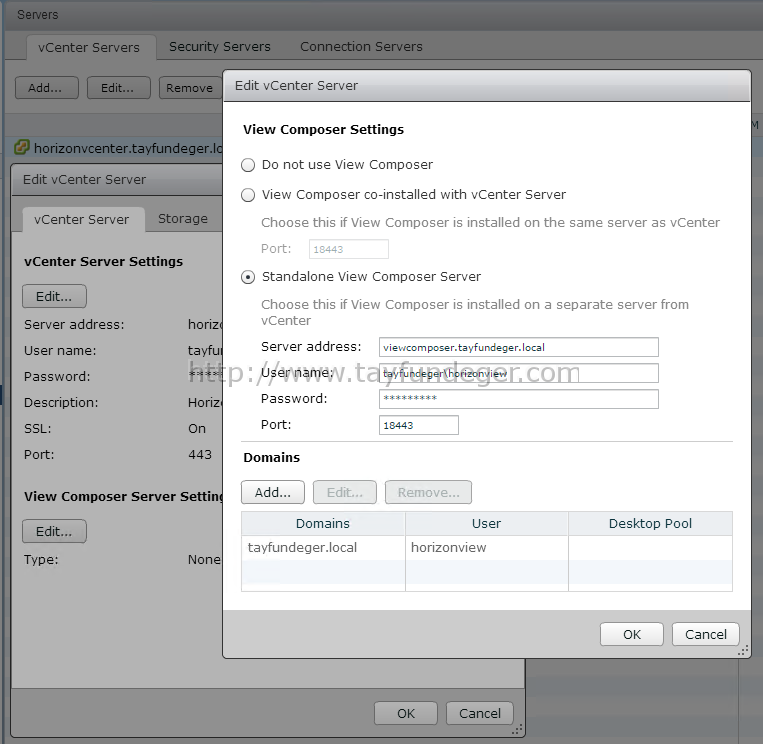Switch to the Security Servers tab
This screenshot has width=763, height=744.
coord(219,47)
